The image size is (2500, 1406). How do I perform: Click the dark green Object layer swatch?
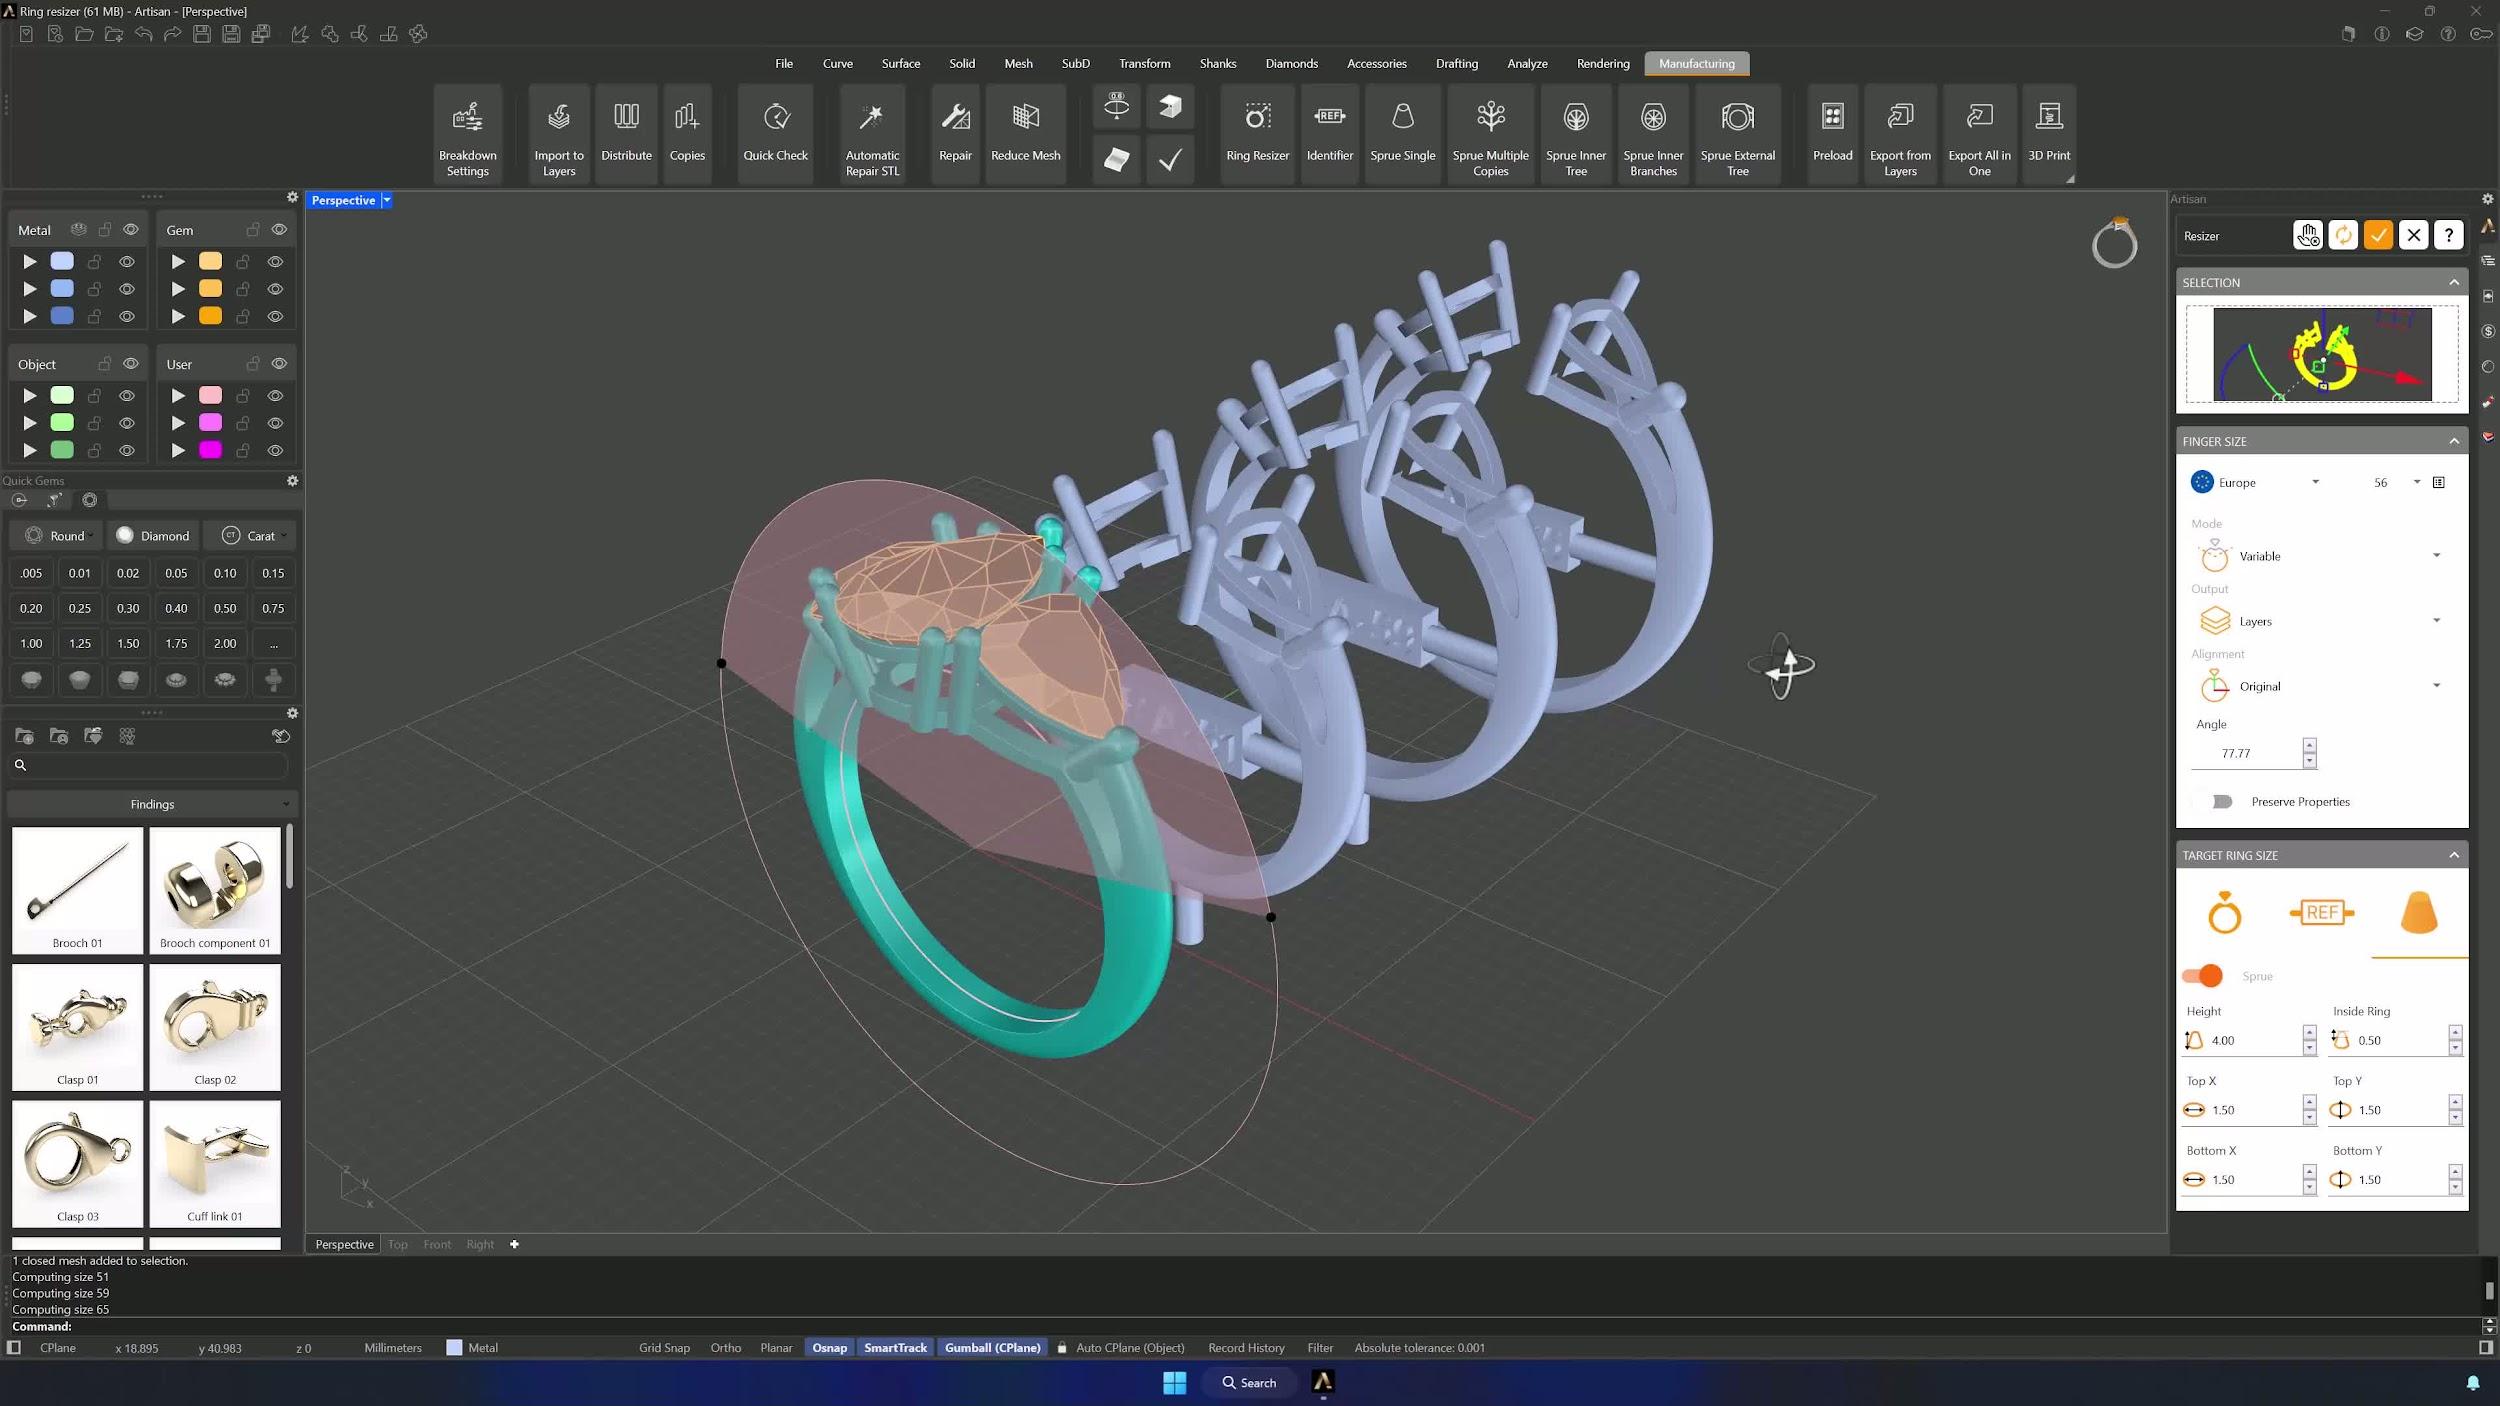point(62,450)
